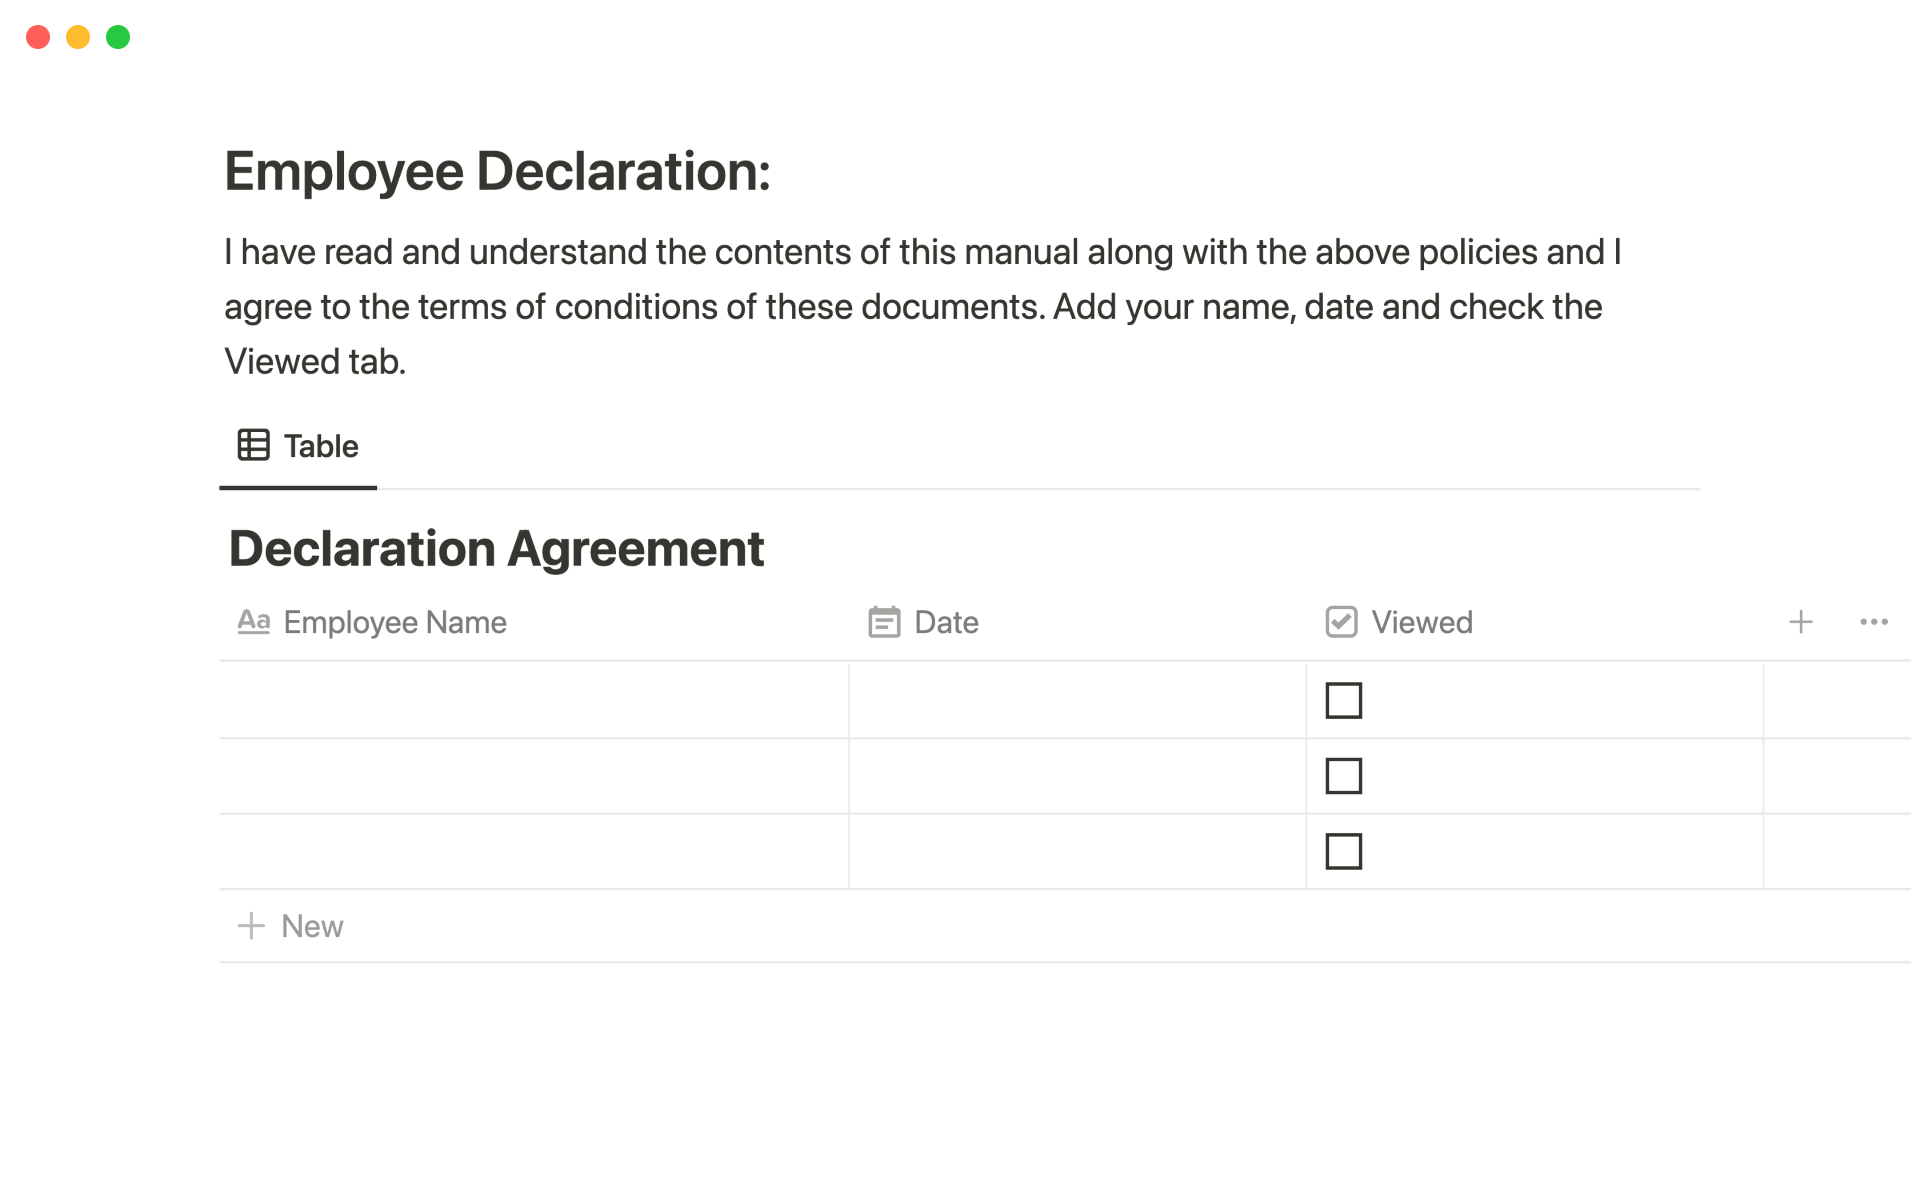
Task: Click the table view icon
Action: [x=253, y=445]
